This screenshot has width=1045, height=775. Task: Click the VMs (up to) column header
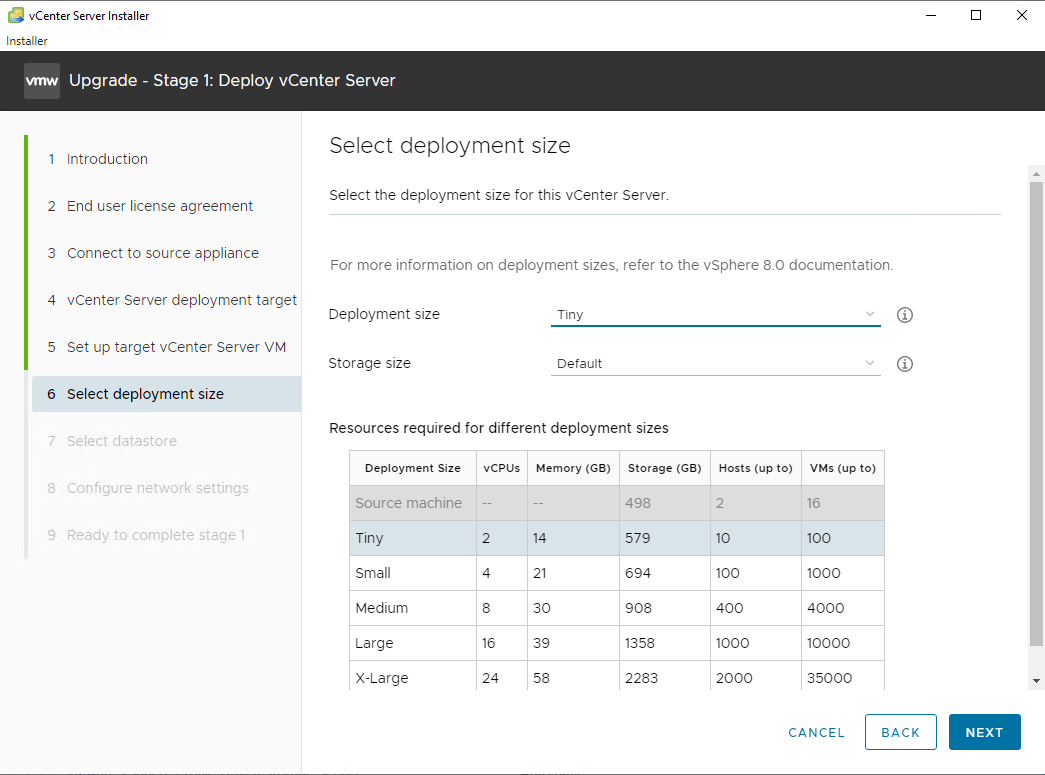[x=842, y=468]
